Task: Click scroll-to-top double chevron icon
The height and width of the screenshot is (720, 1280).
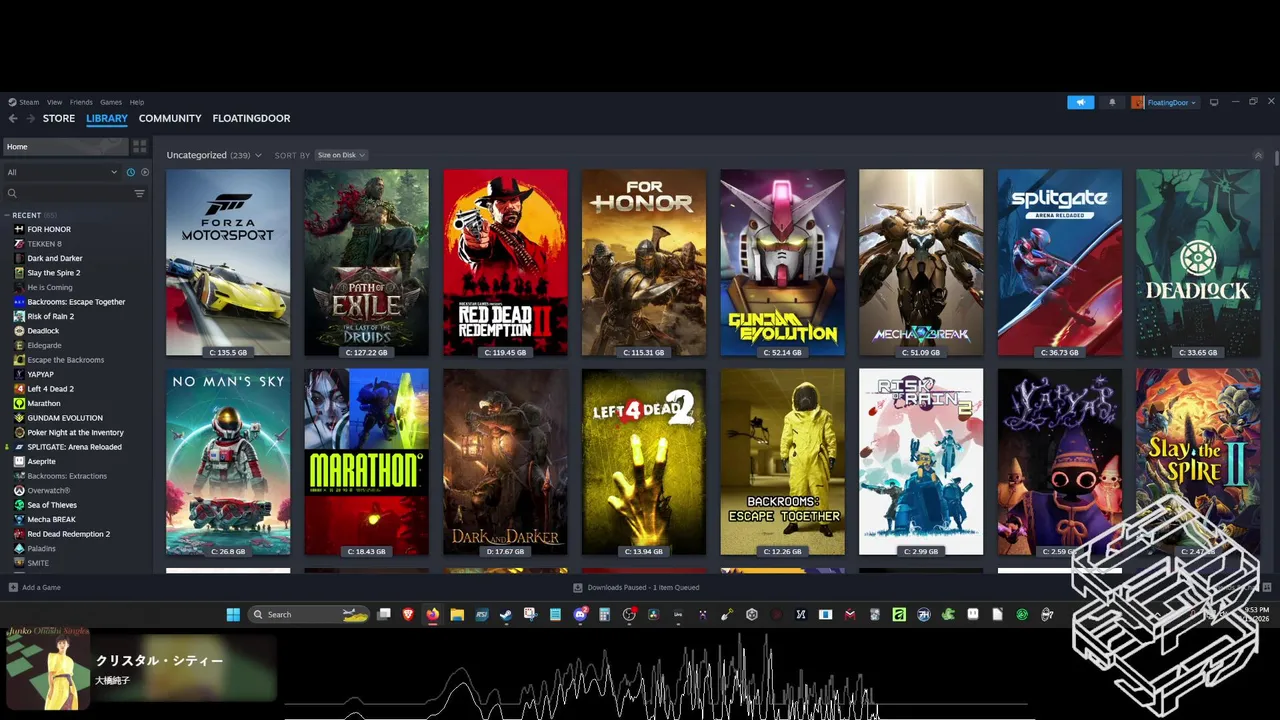Action: (x=1258, y=155)
